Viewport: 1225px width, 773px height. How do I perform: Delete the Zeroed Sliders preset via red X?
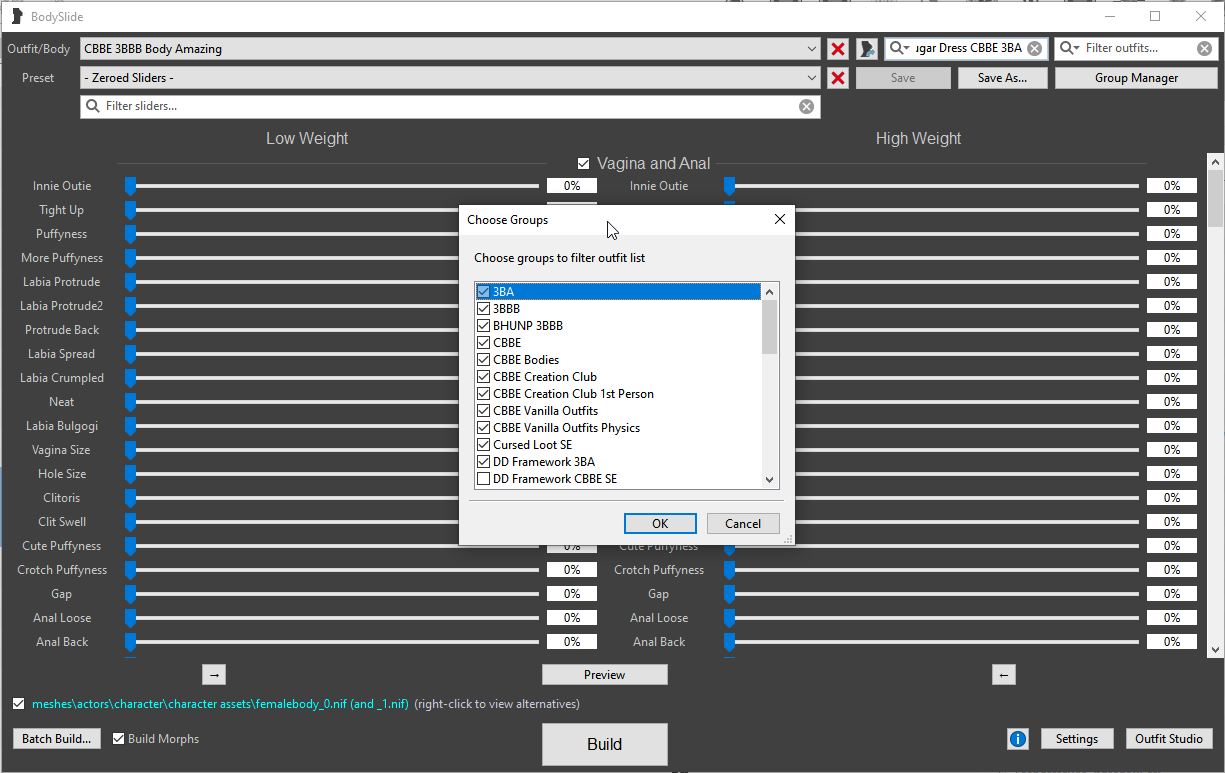[x=838, y=78]
